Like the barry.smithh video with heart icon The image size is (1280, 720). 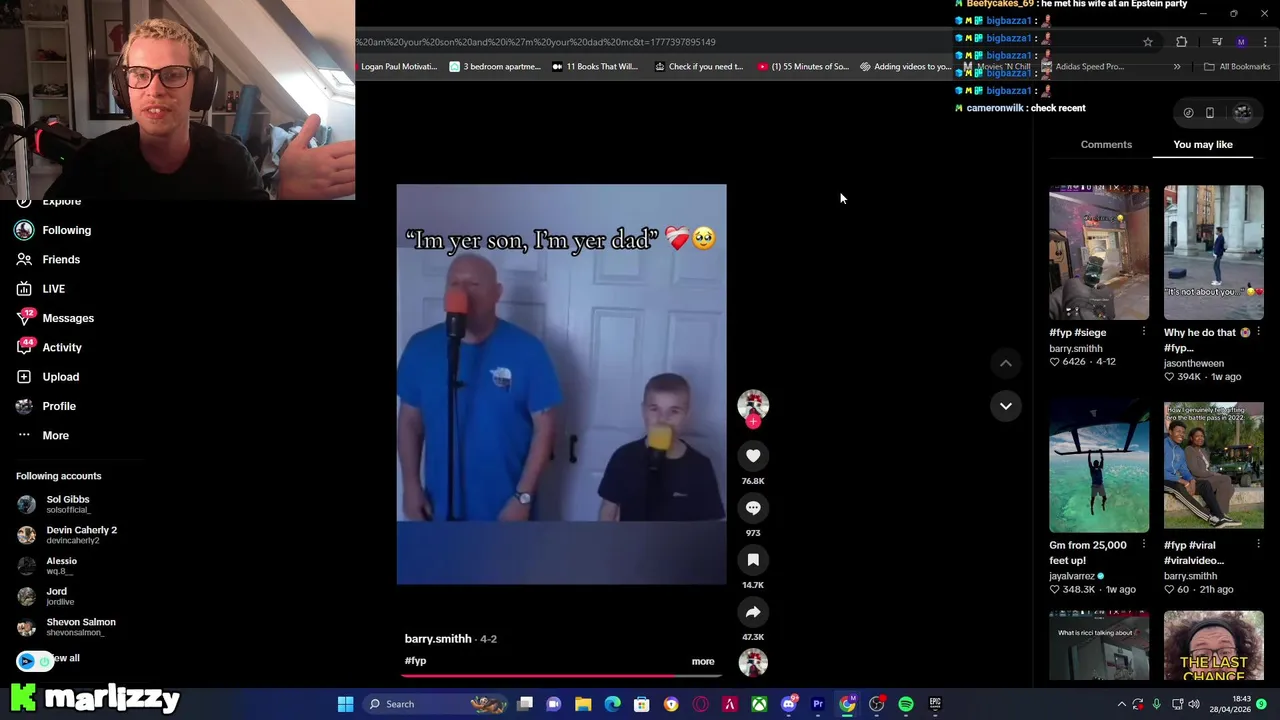pos(753,456)
